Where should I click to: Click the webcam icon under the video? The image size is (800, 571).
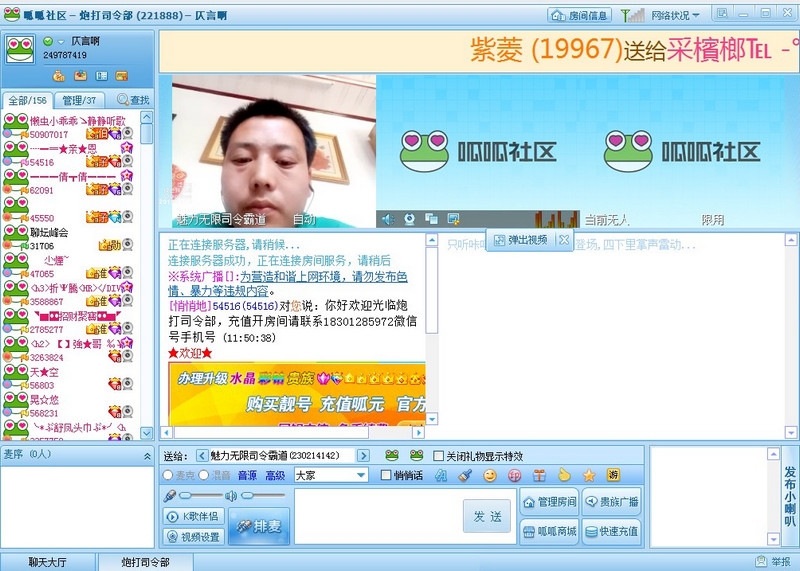tap(409, 219)
